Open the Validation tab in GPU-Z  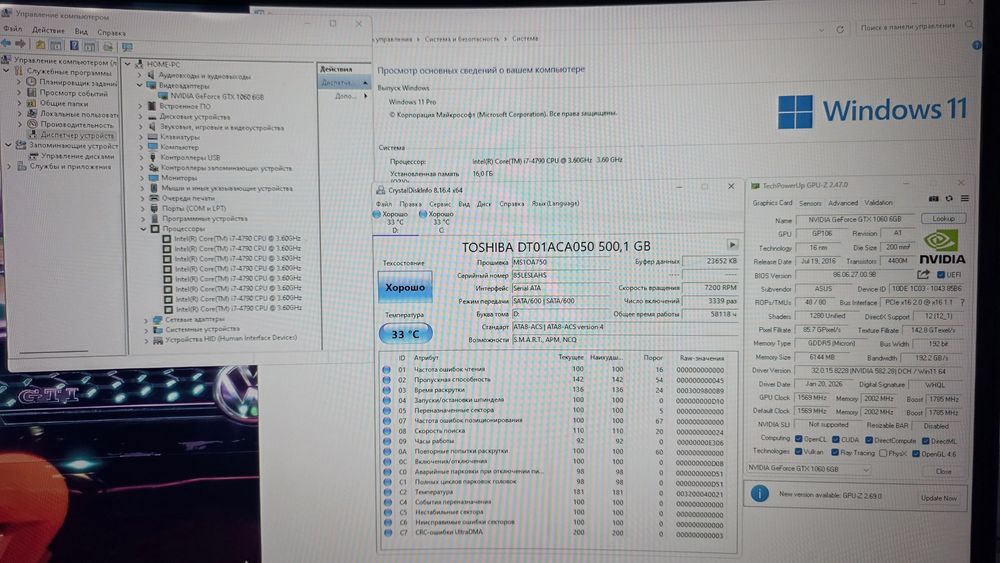pyautogui.click(x=878, y=203)
